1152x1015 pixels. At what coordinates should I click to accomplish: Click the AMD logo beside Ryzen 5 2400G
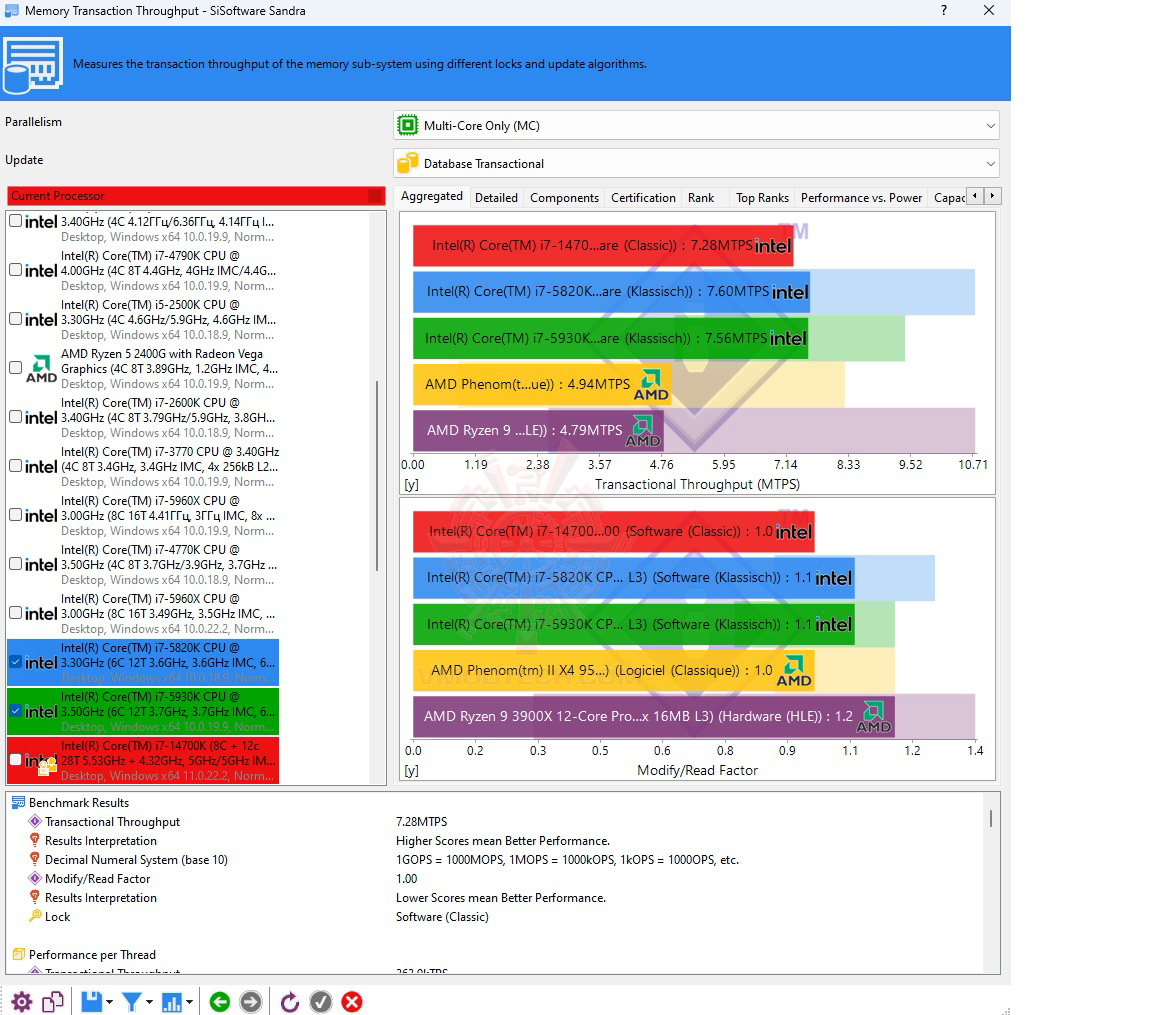[41, 369]
